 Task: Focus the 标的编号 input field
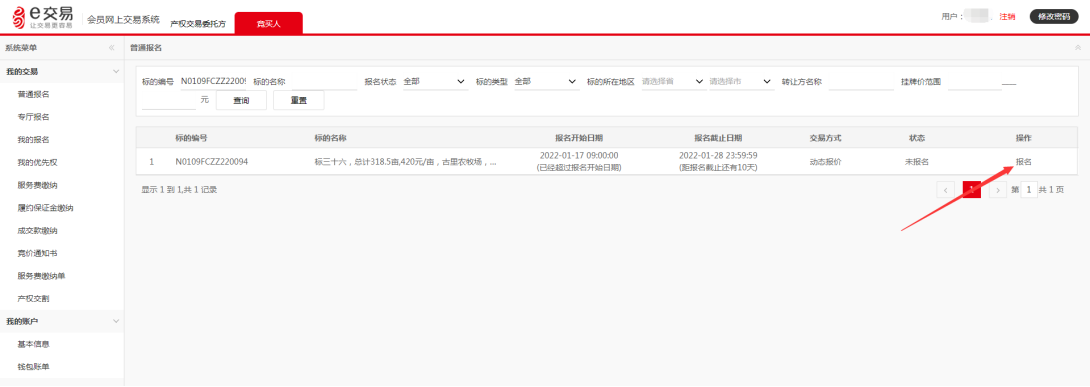coord(213,81)
